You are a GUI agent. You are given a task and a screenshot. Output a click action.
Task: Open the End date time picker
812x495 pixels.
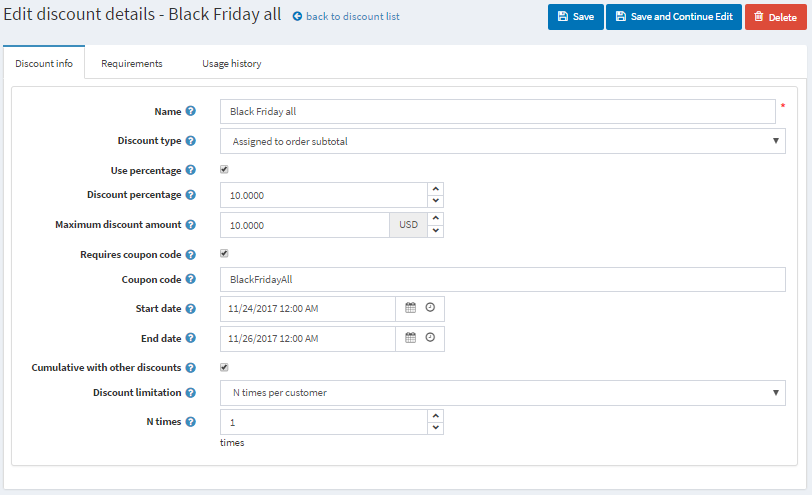(x=430, y=338)
